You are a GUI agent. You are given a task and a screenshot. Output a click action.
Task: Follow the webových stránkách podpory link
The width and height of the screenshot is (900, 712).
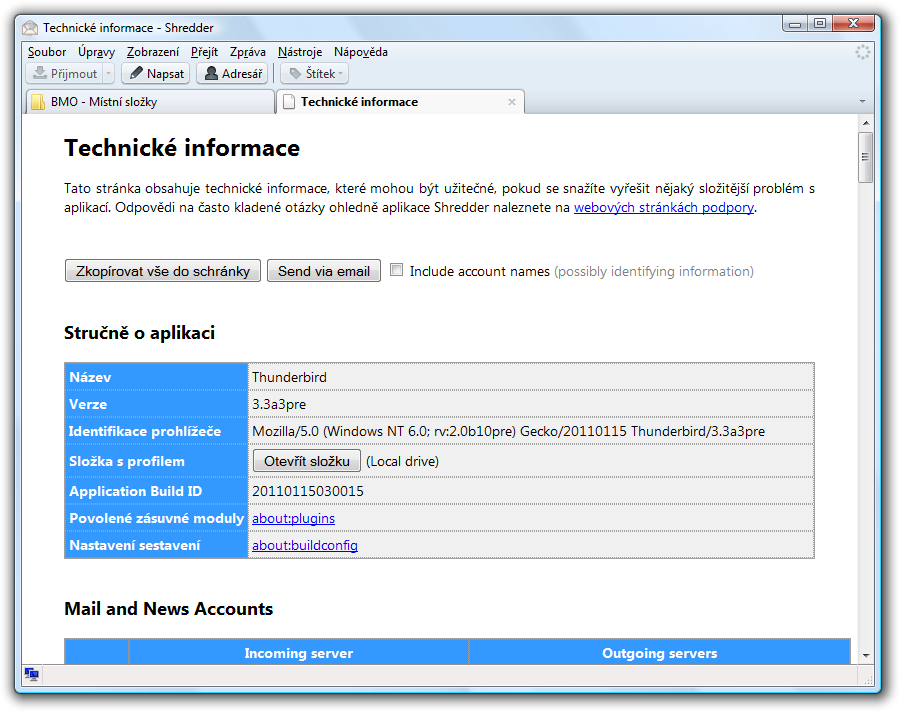tap(664, 207)
